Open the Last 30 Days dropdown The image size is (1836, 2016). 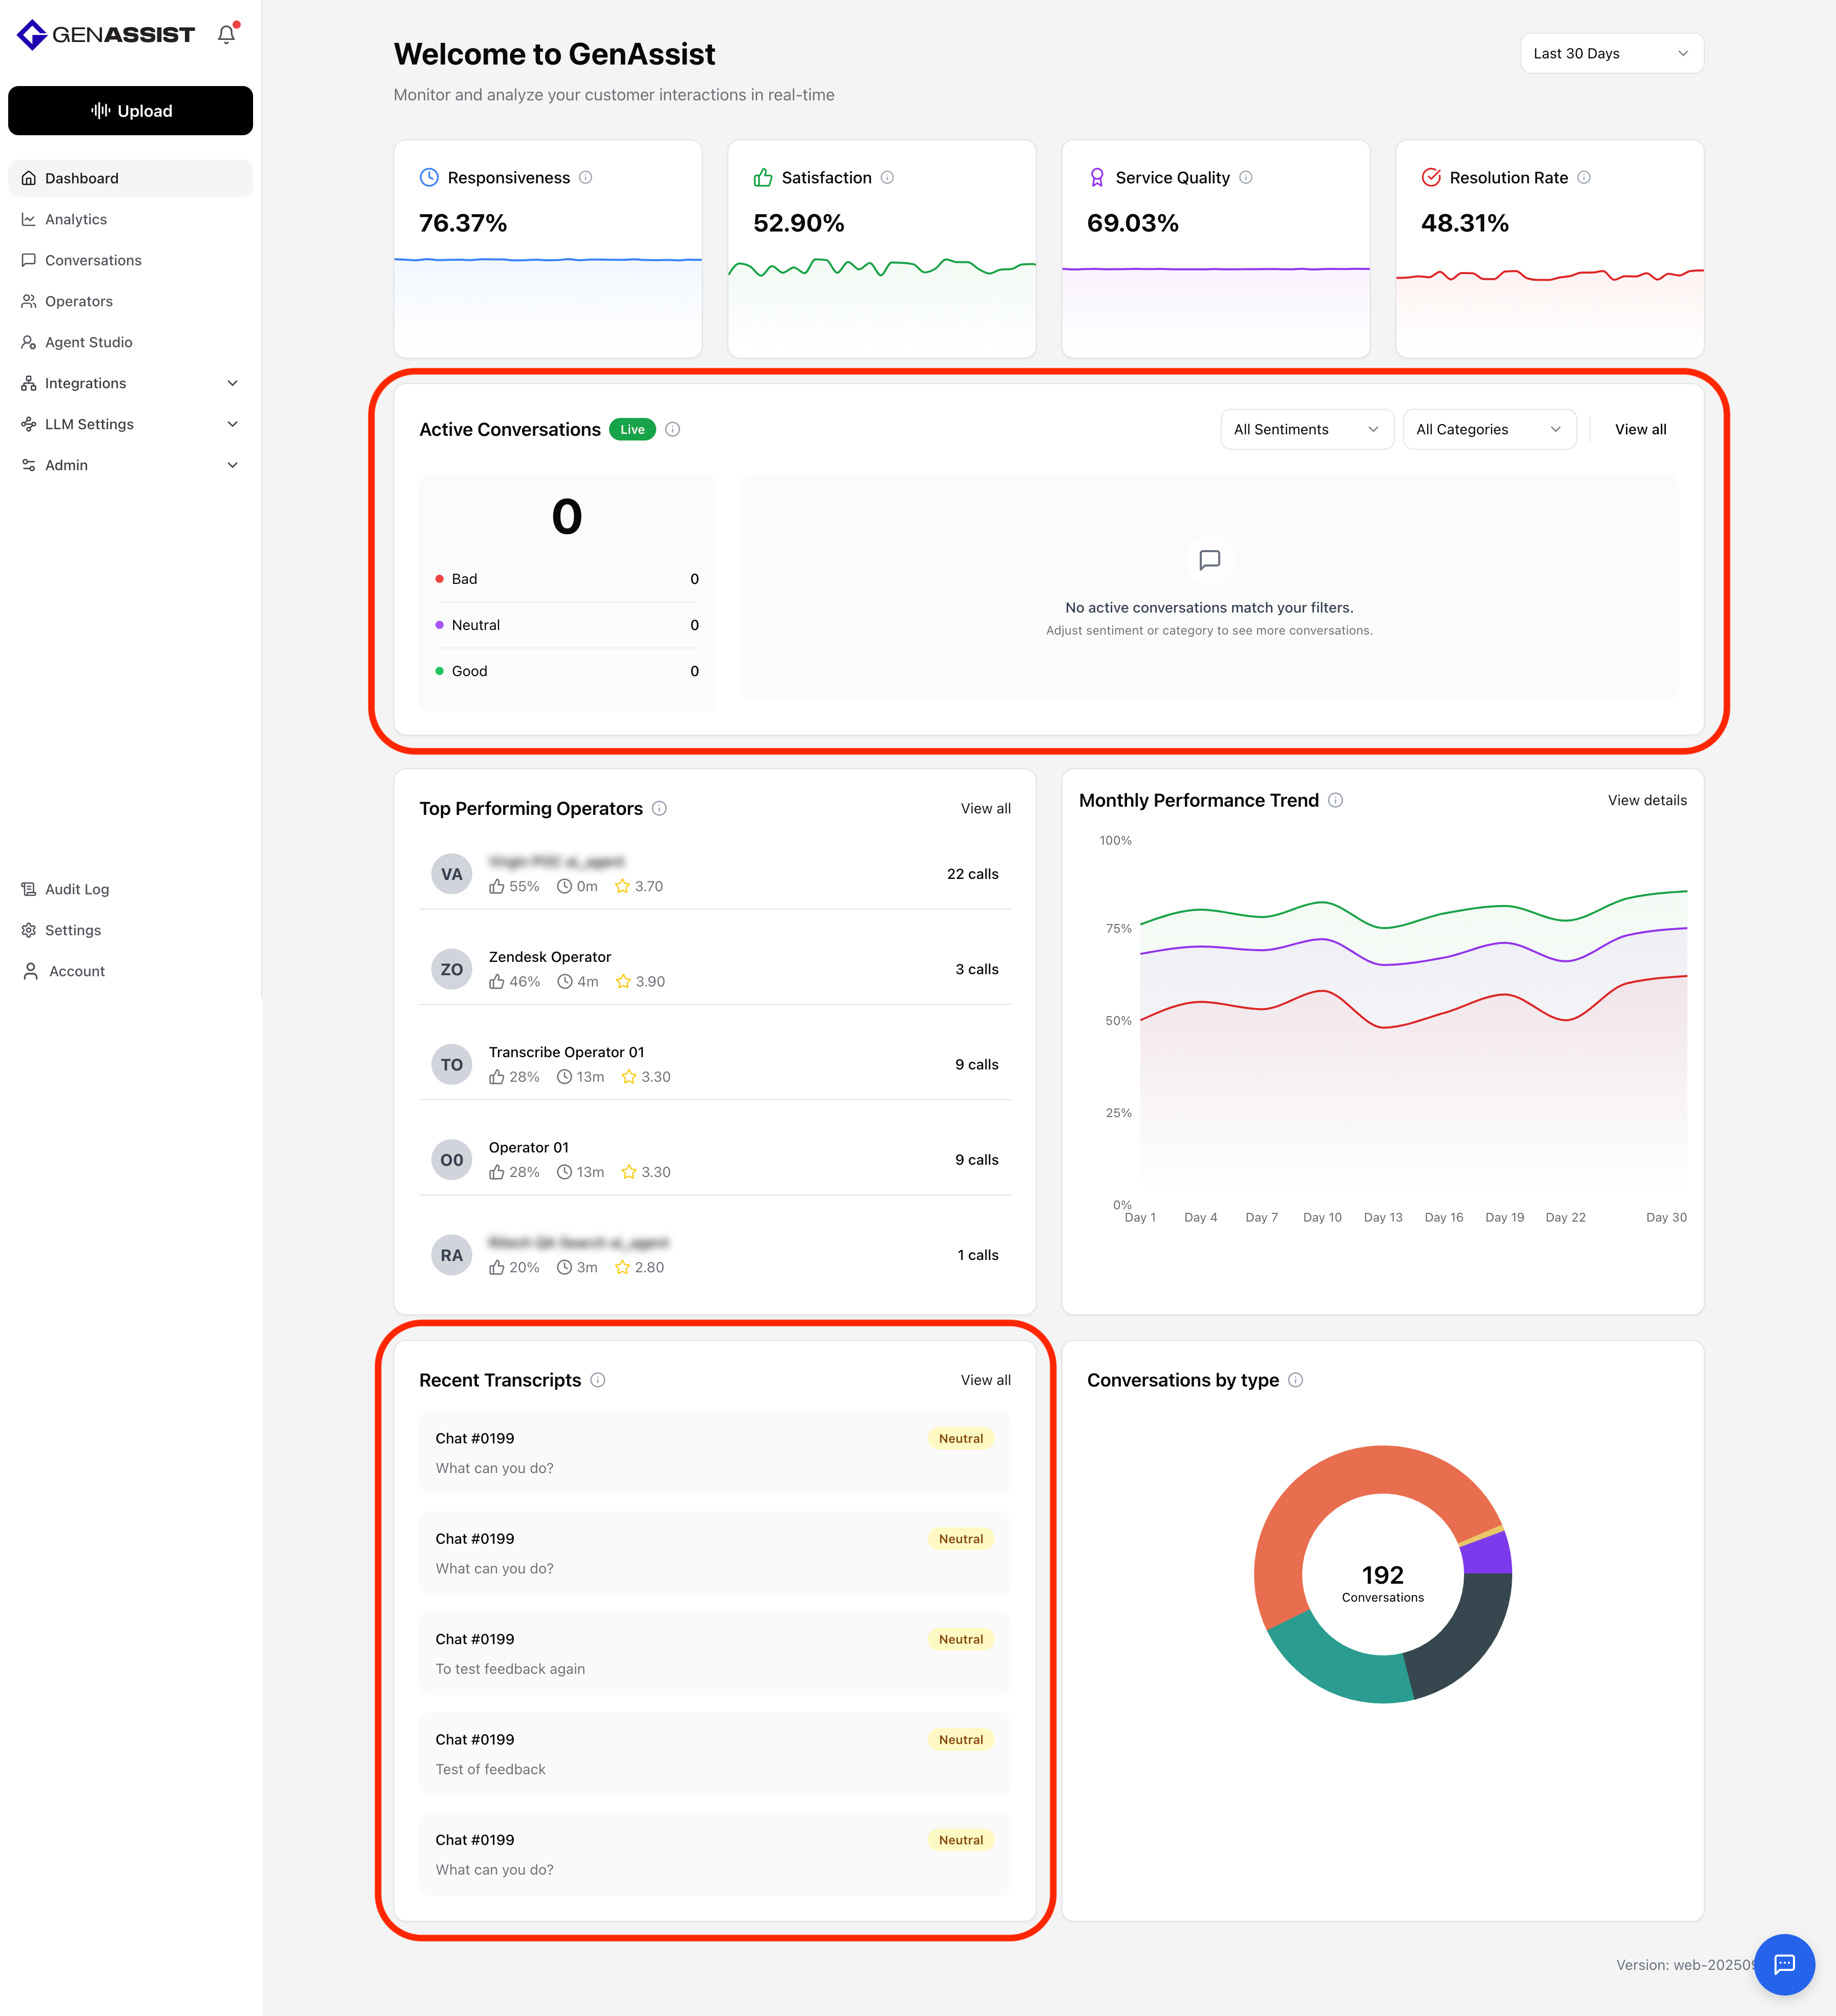(x=1611, y=53)
